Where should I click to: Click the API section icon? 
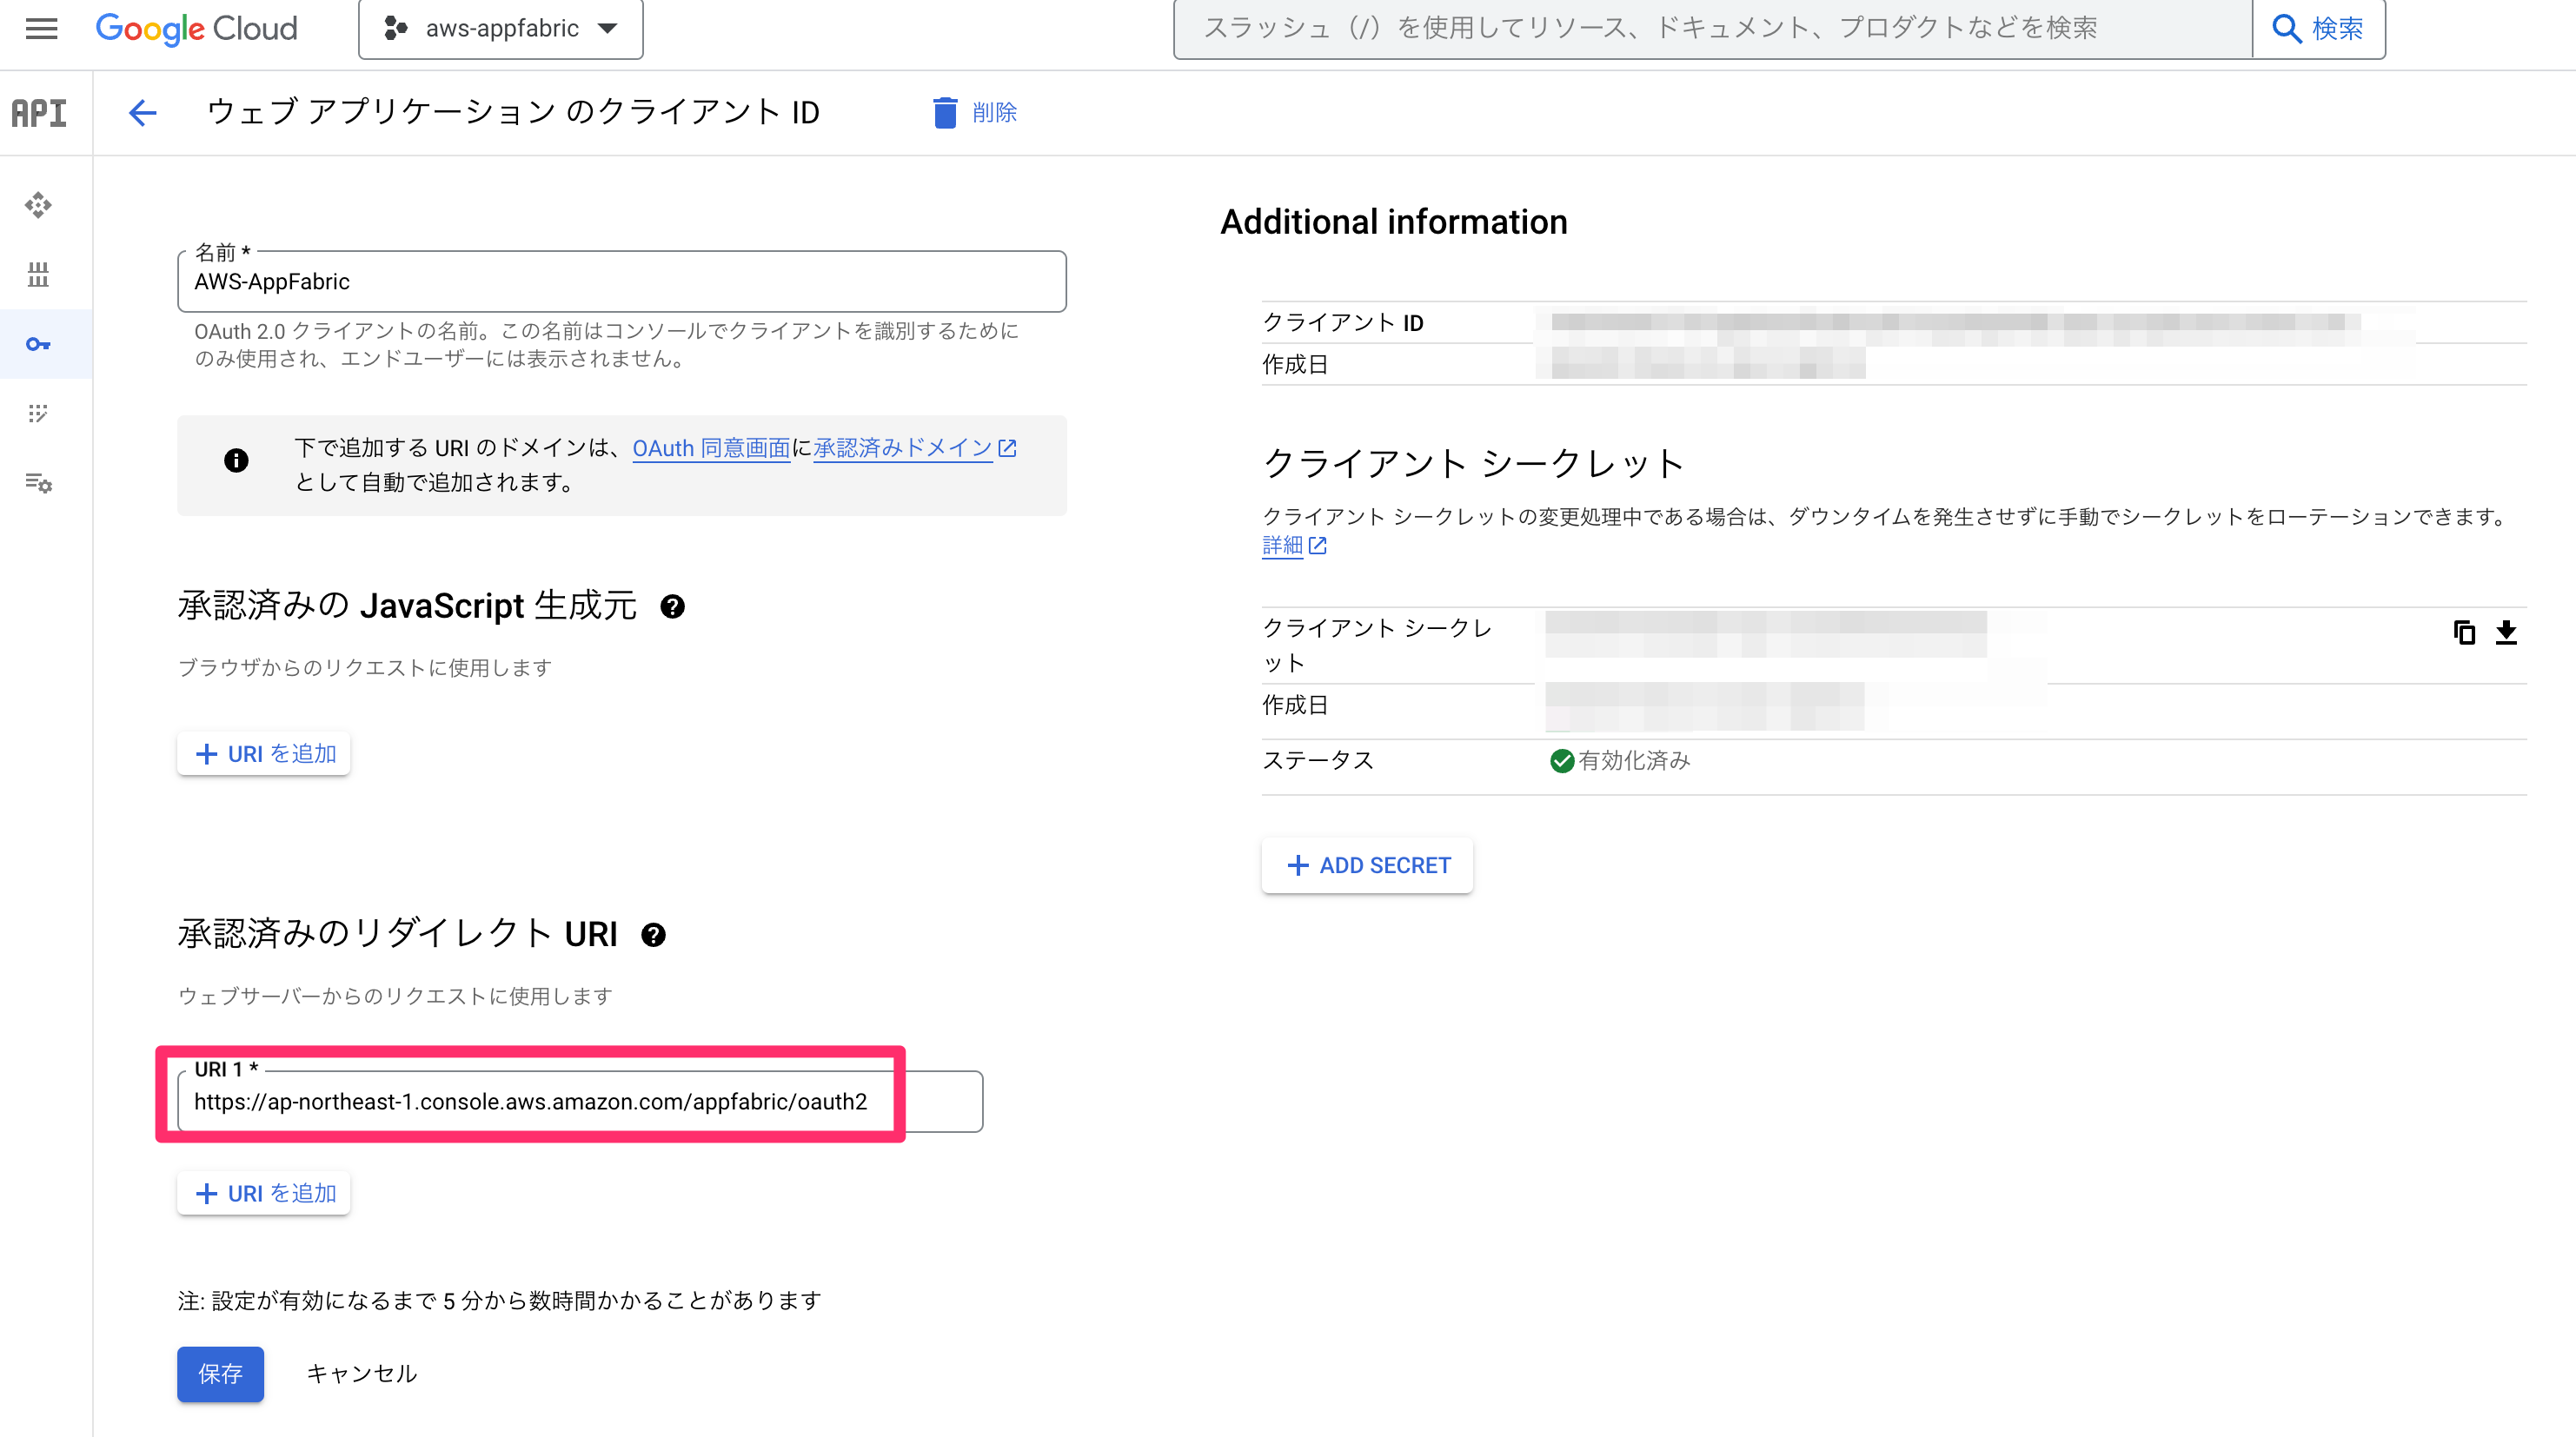39,112
